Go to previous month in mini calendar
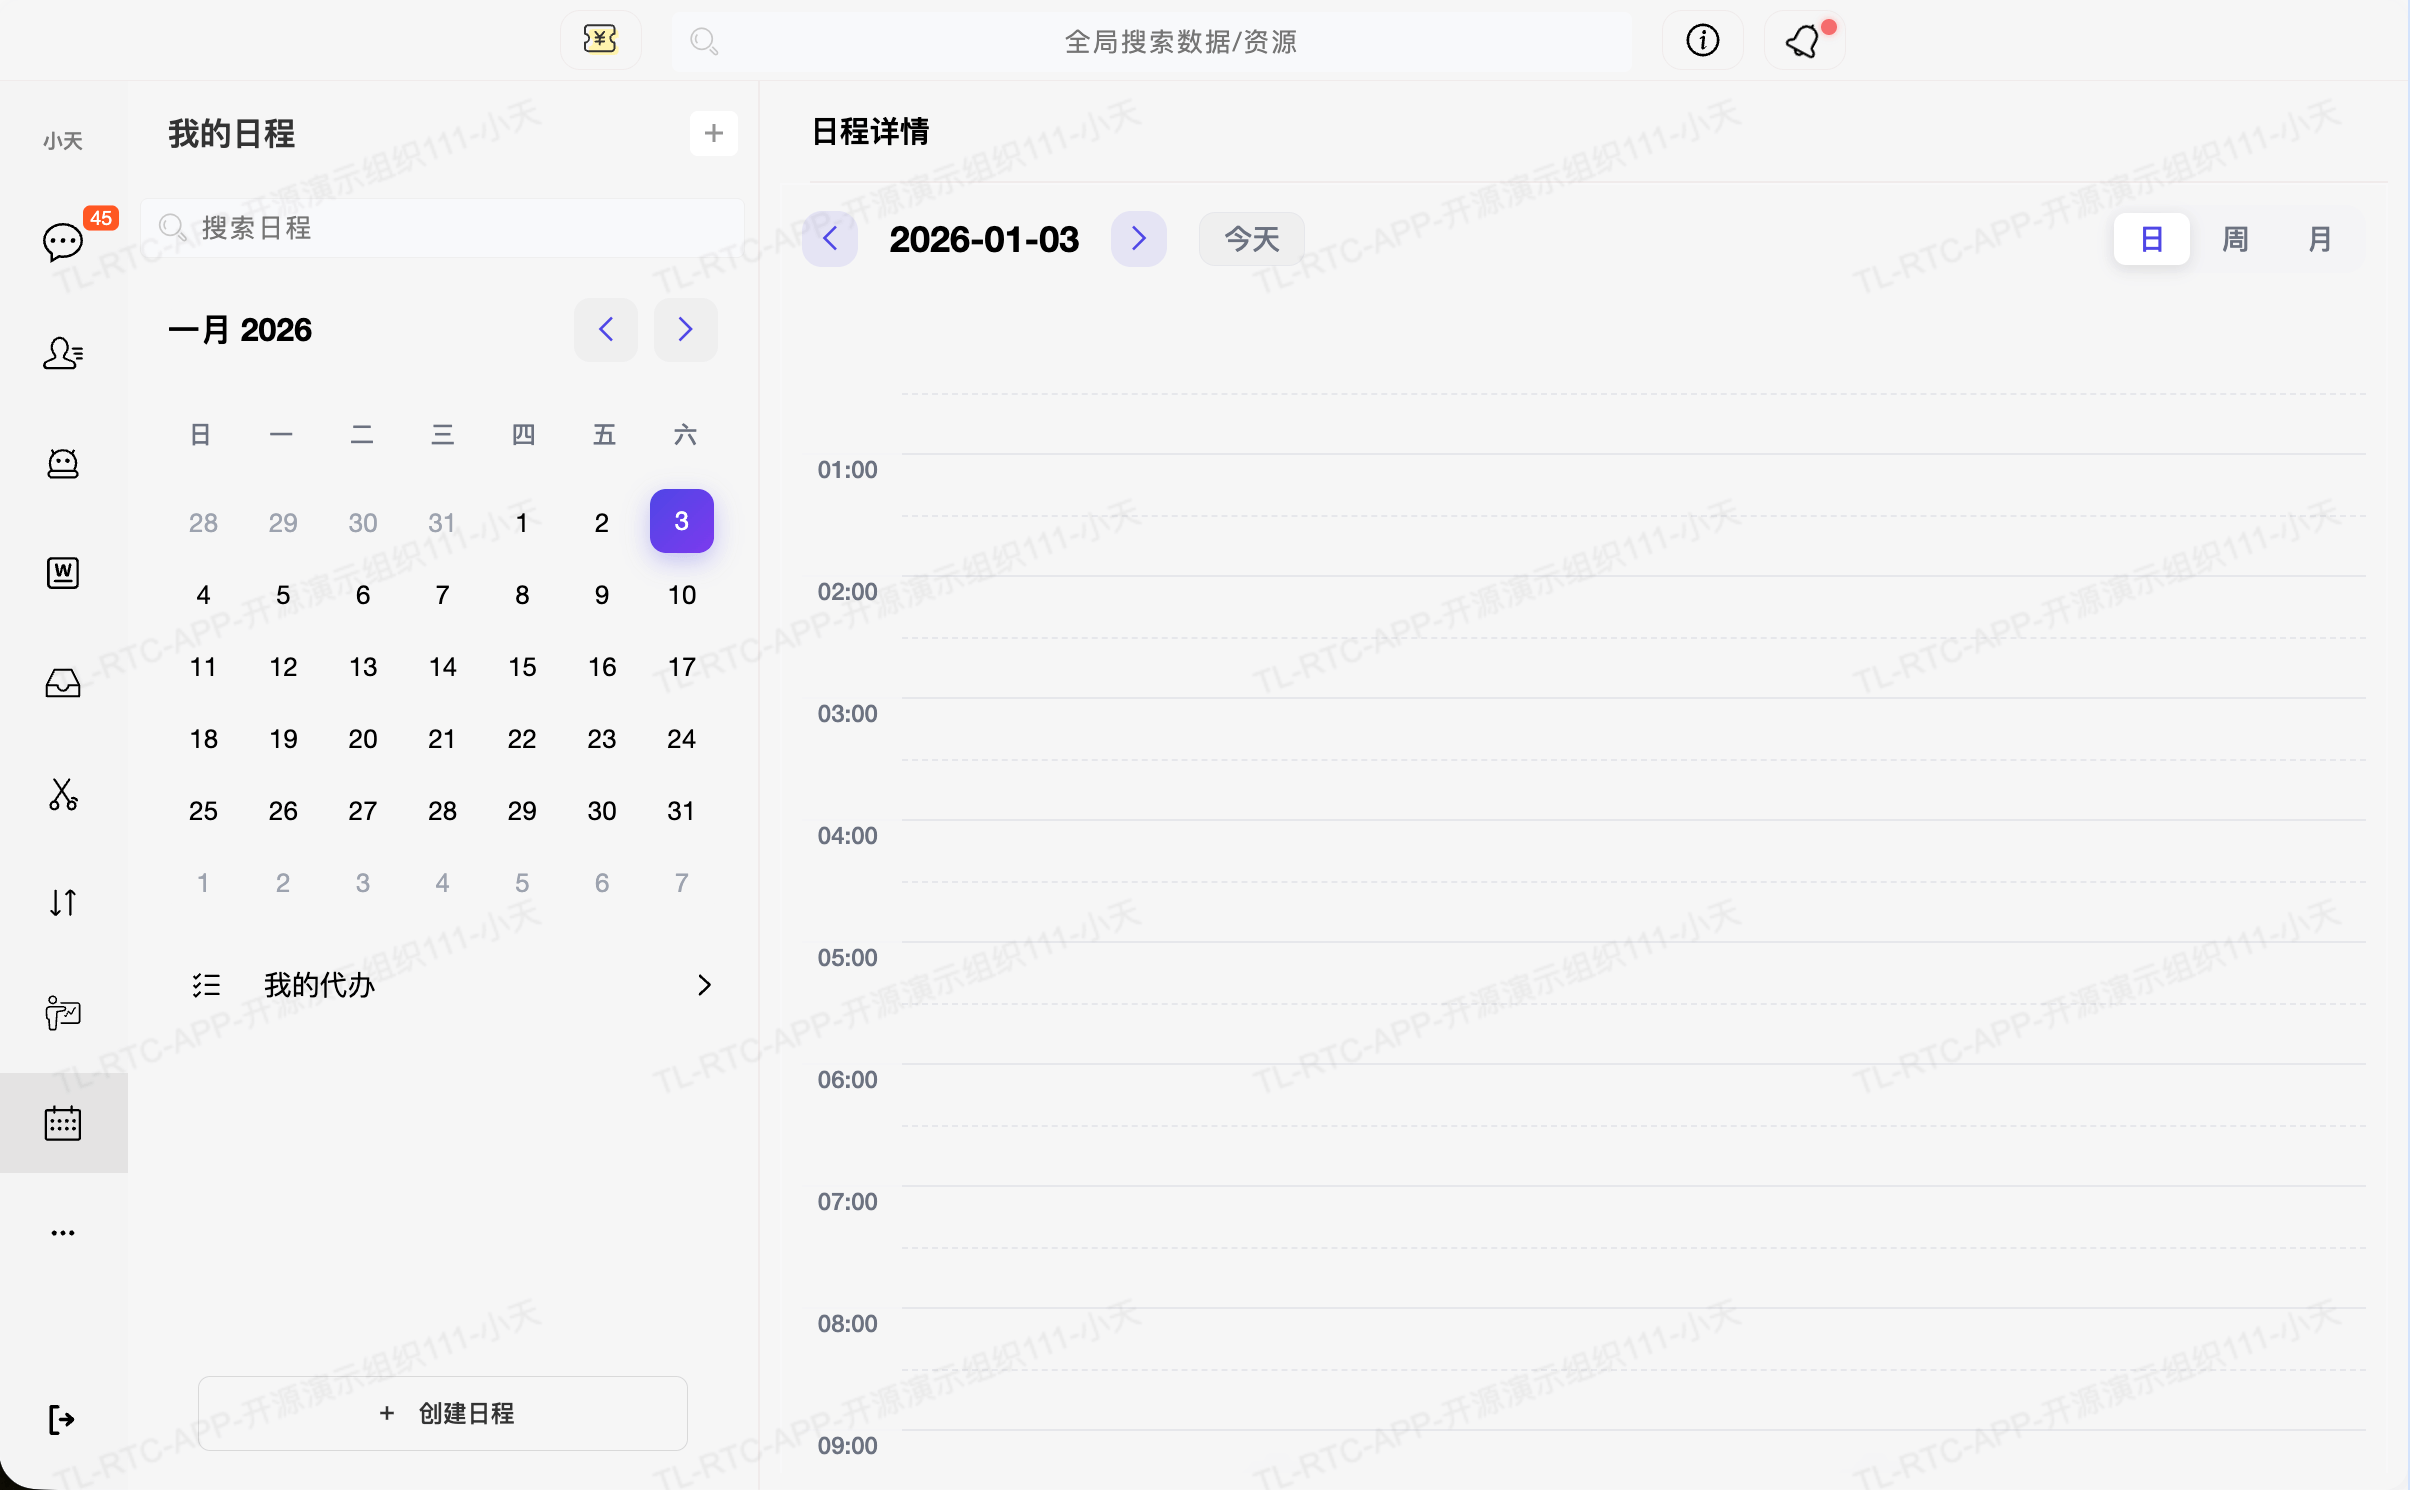 pyautogui.click(x=606, y=329)
